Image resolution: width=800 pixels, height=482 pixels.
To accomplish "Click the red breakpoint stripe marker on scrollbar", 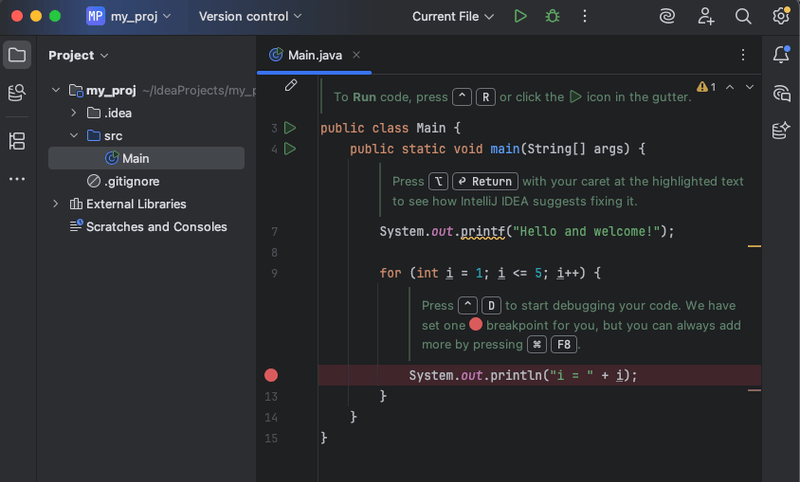I will 754,390.
